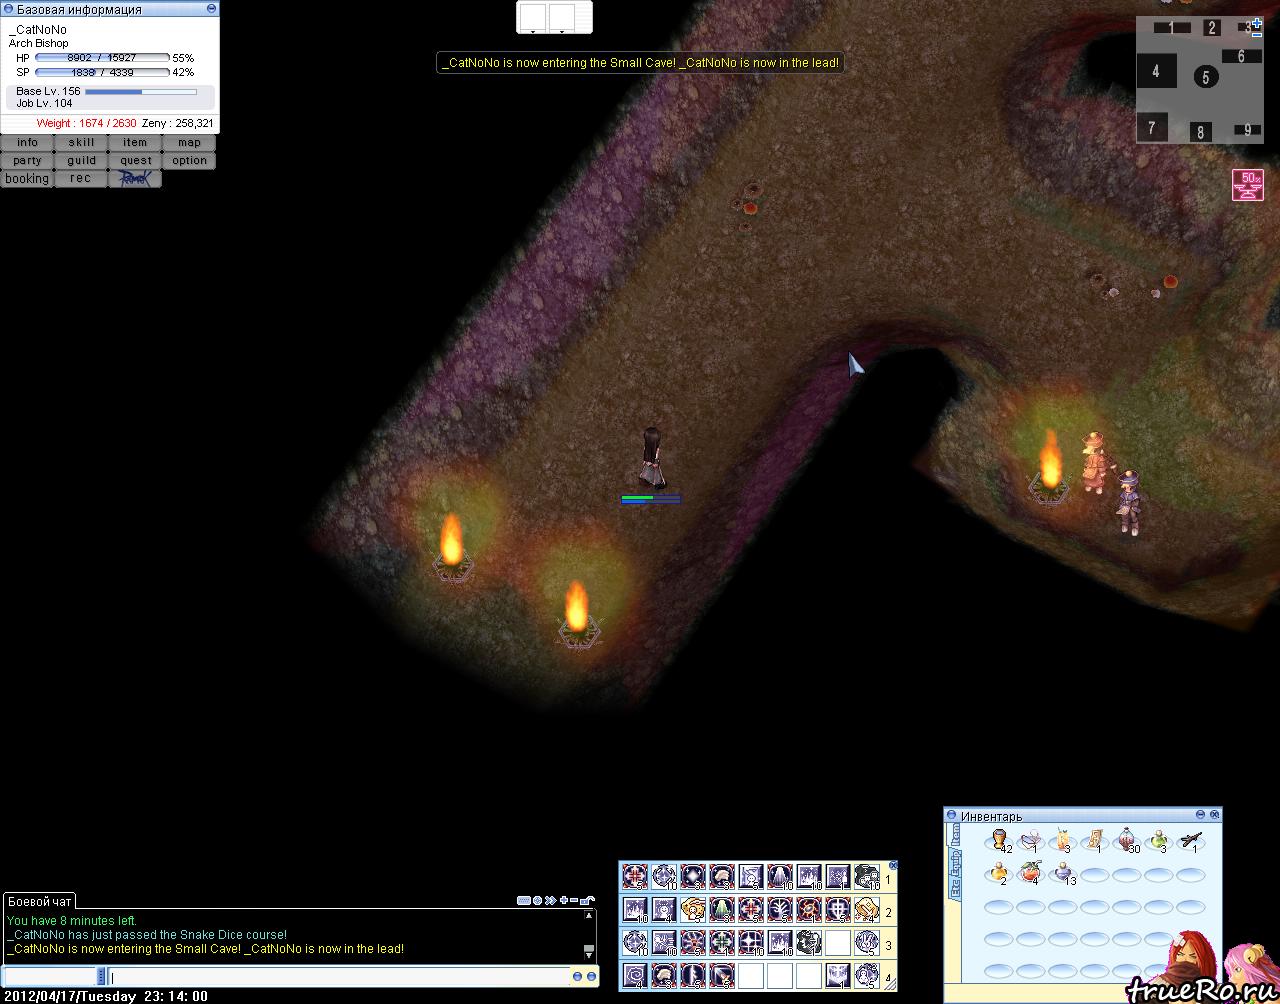Viewport: 1280px width, 1004px height.
Task: Click the SP bar in basic info
Action: [101, 73]
